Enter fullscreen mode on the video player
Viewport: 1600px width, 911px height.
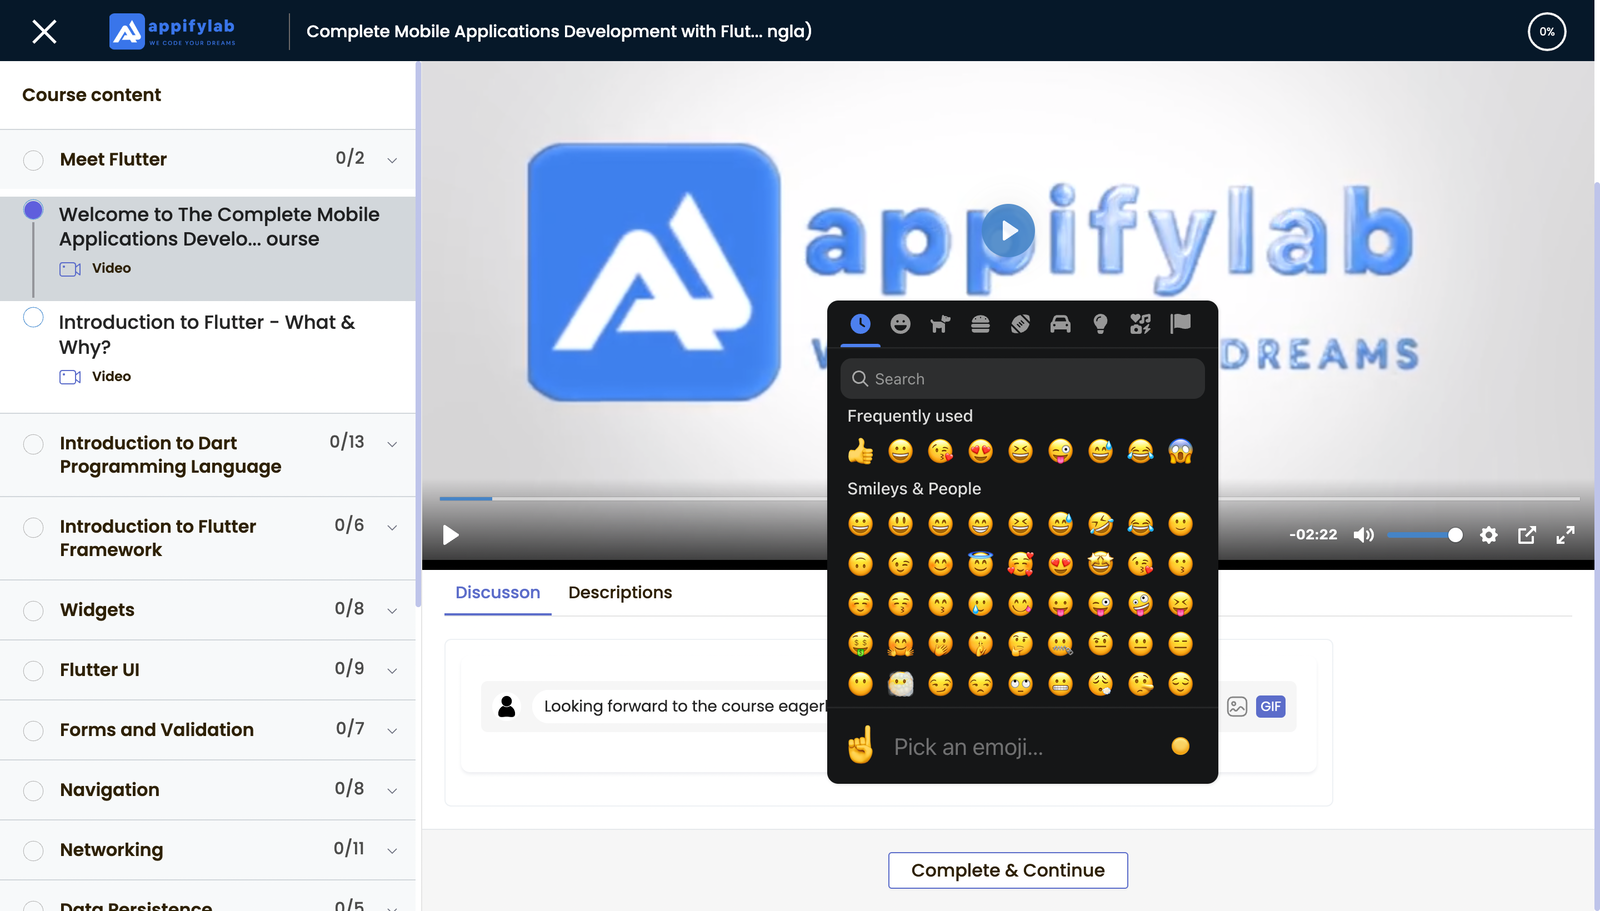pos(1565,535)
